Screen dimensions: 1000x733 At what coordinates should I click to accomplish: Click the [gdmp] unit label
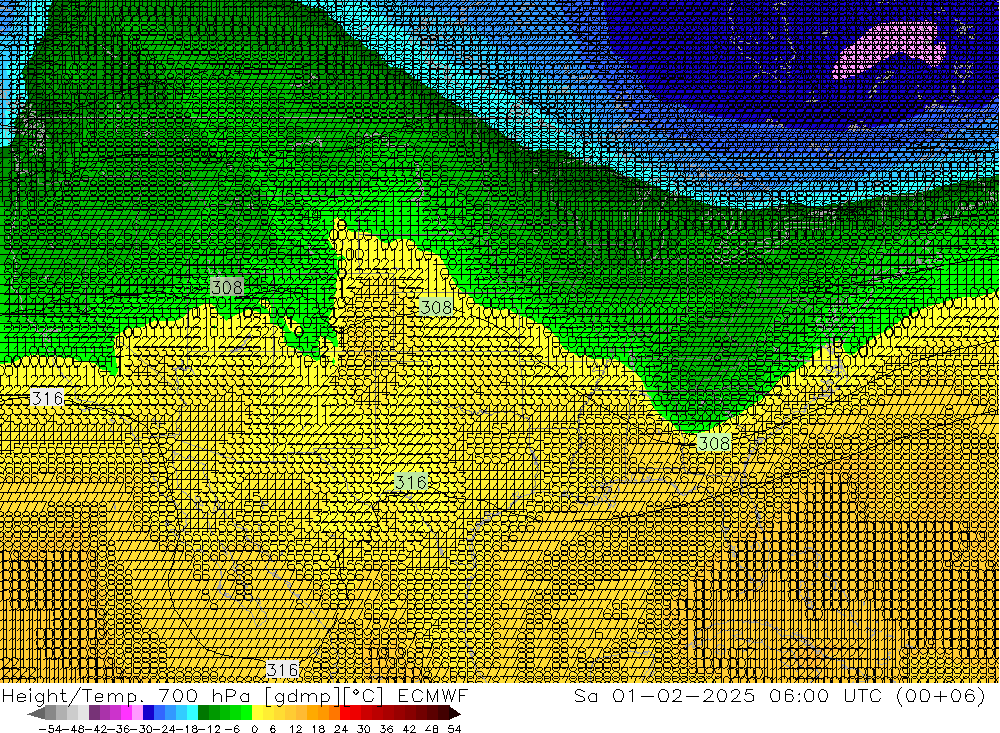tap(303, 696)
